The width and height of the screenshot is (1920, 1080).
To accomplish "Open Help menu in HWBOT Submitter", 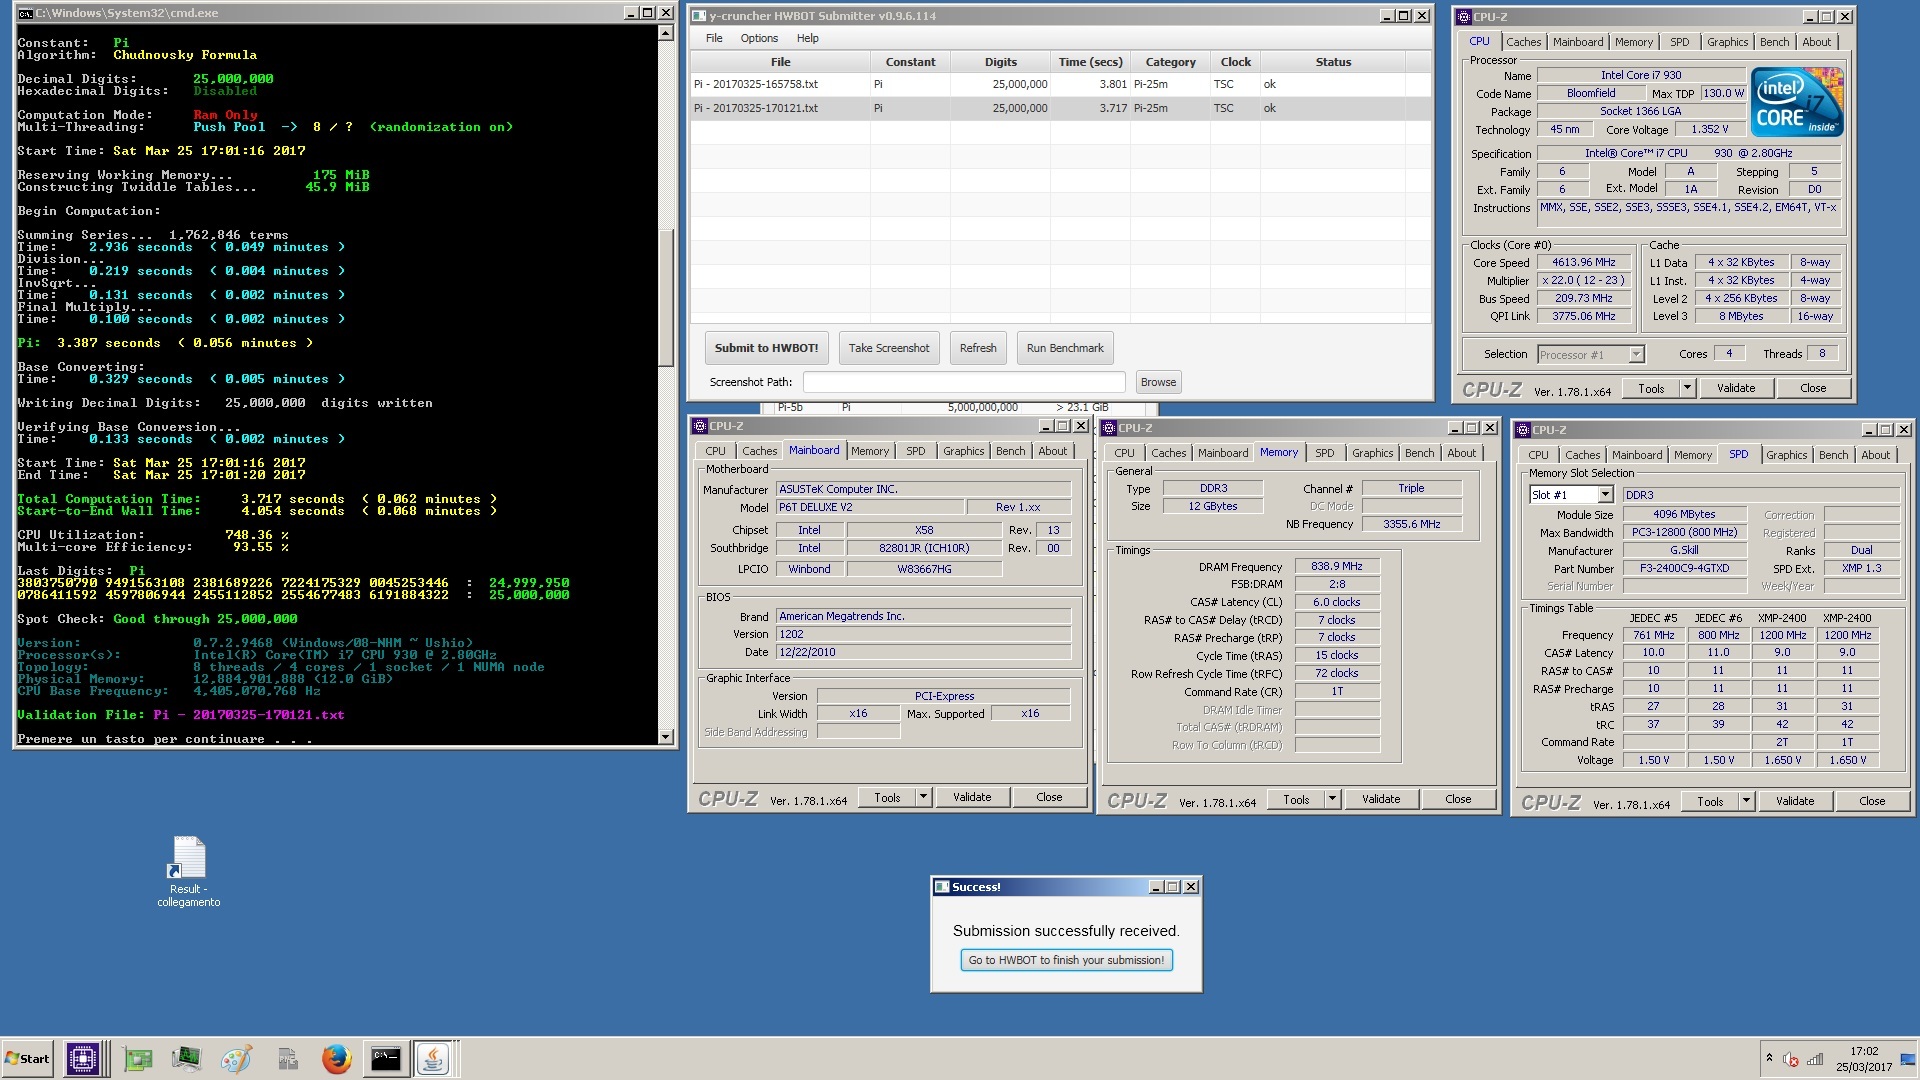I will [x=807, y=38].
